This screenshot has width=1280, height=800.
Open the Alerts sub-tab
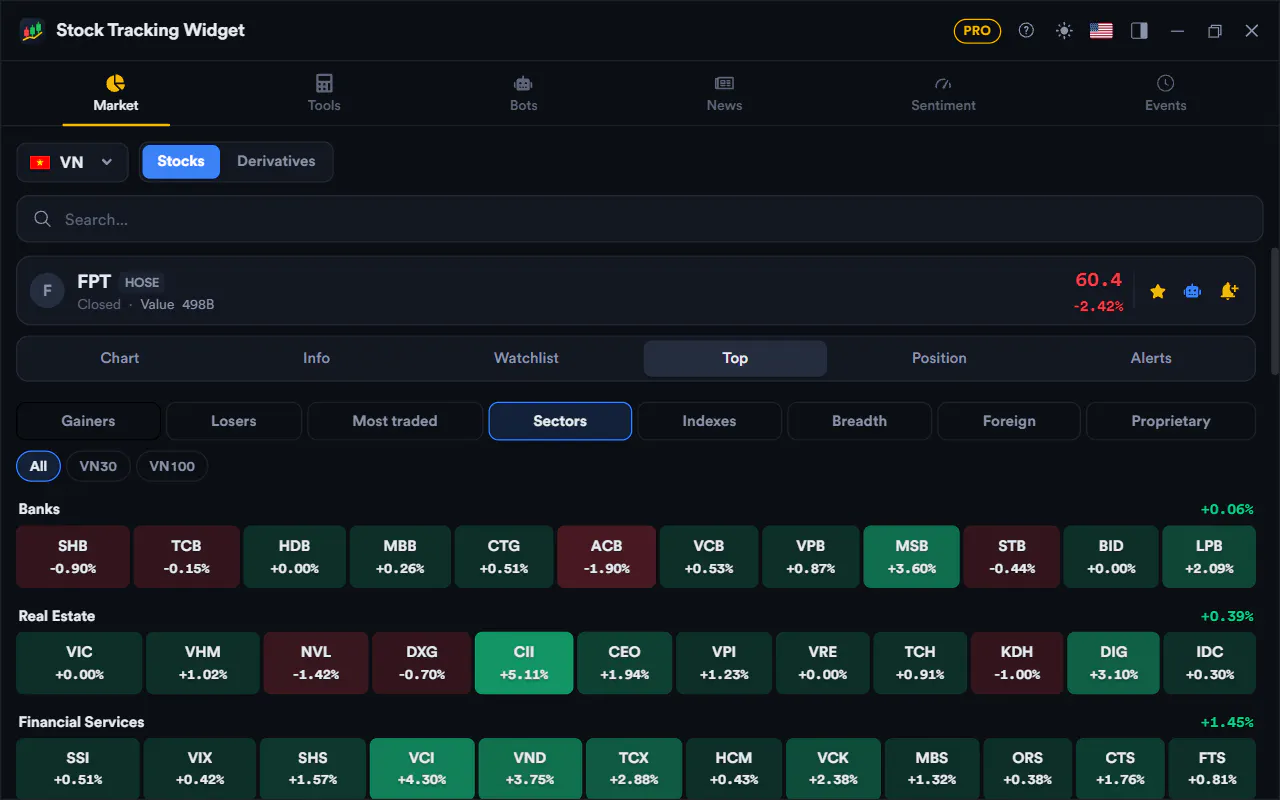tap(1151, 358)
